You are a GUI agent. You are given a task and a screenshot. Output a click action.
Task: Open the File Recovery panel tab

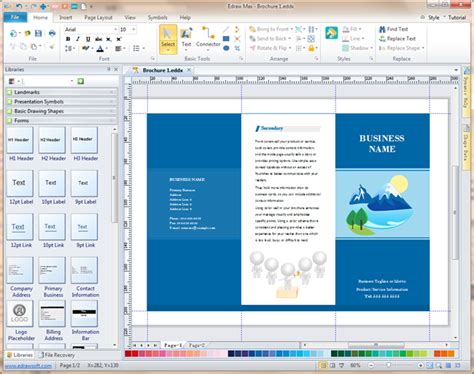[56, 355]
